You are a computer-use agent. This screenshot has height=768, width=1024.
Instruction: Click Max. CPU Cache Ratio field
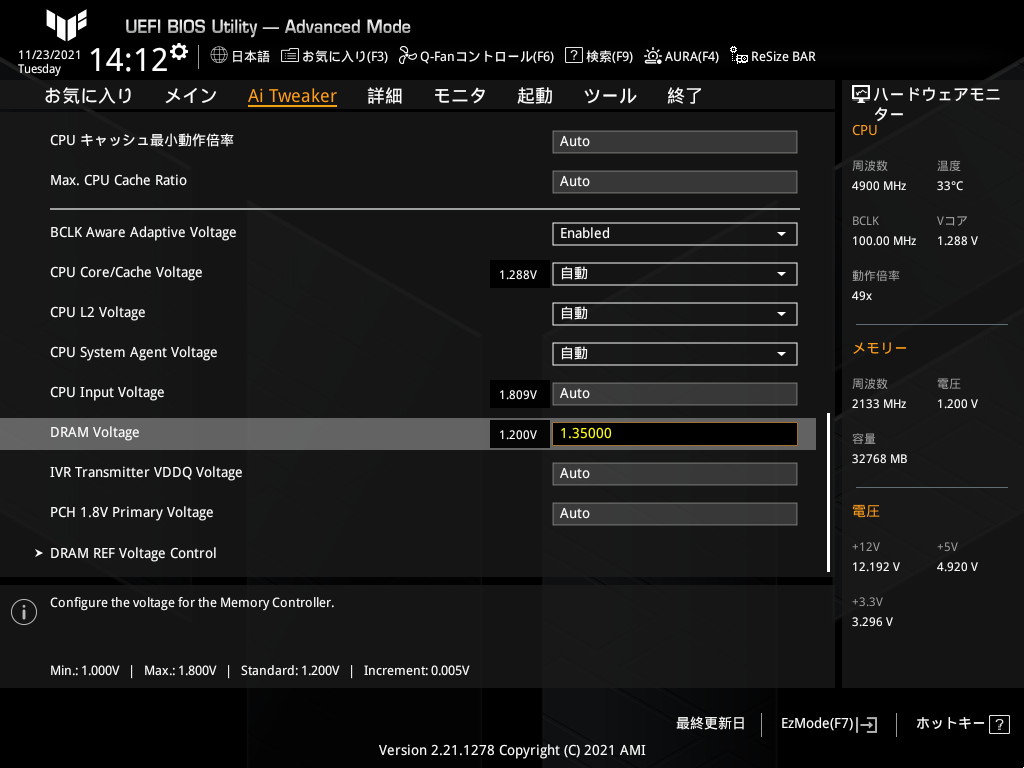tap(675, 182)
